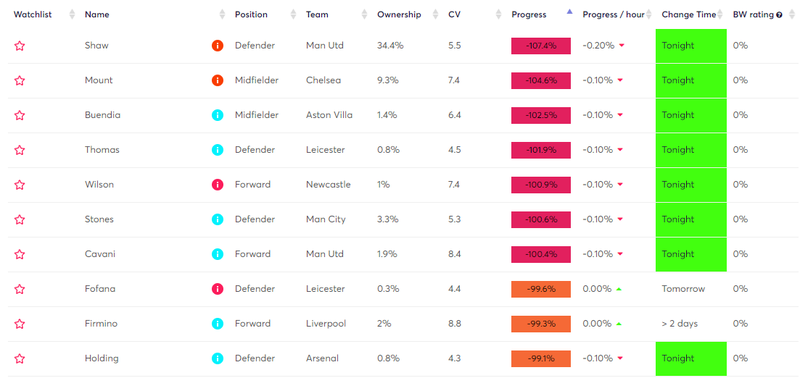Click the BW rating help question mark
Screen dimensions: 800x378
coord(779,15)
